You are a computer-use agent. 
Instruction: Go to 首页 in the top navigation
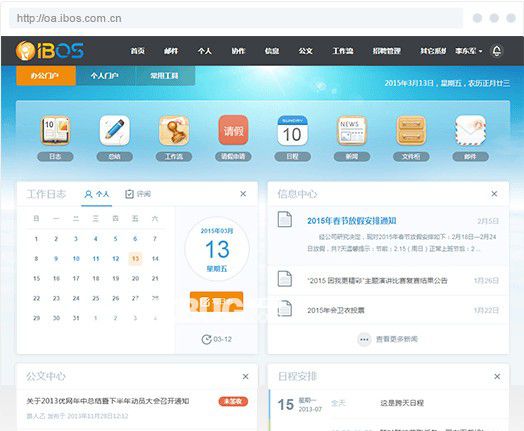[x=137, y=51]
